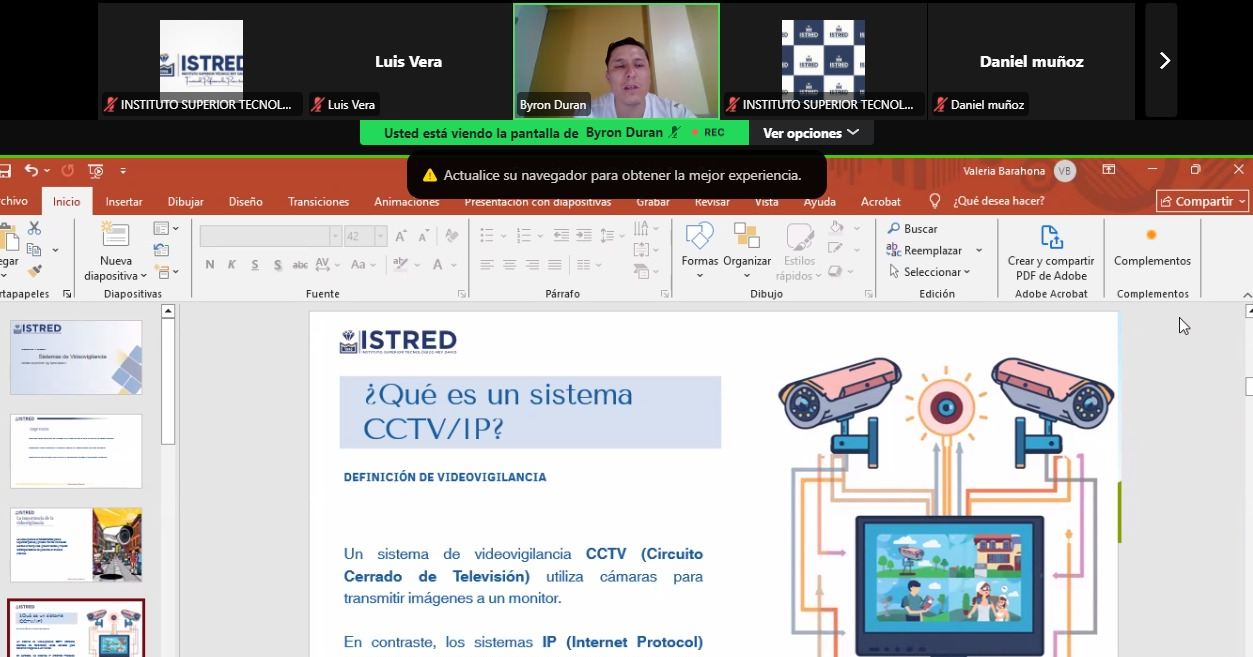Click the Undo arrow in quick access toolbar

[x=31, y=171]
